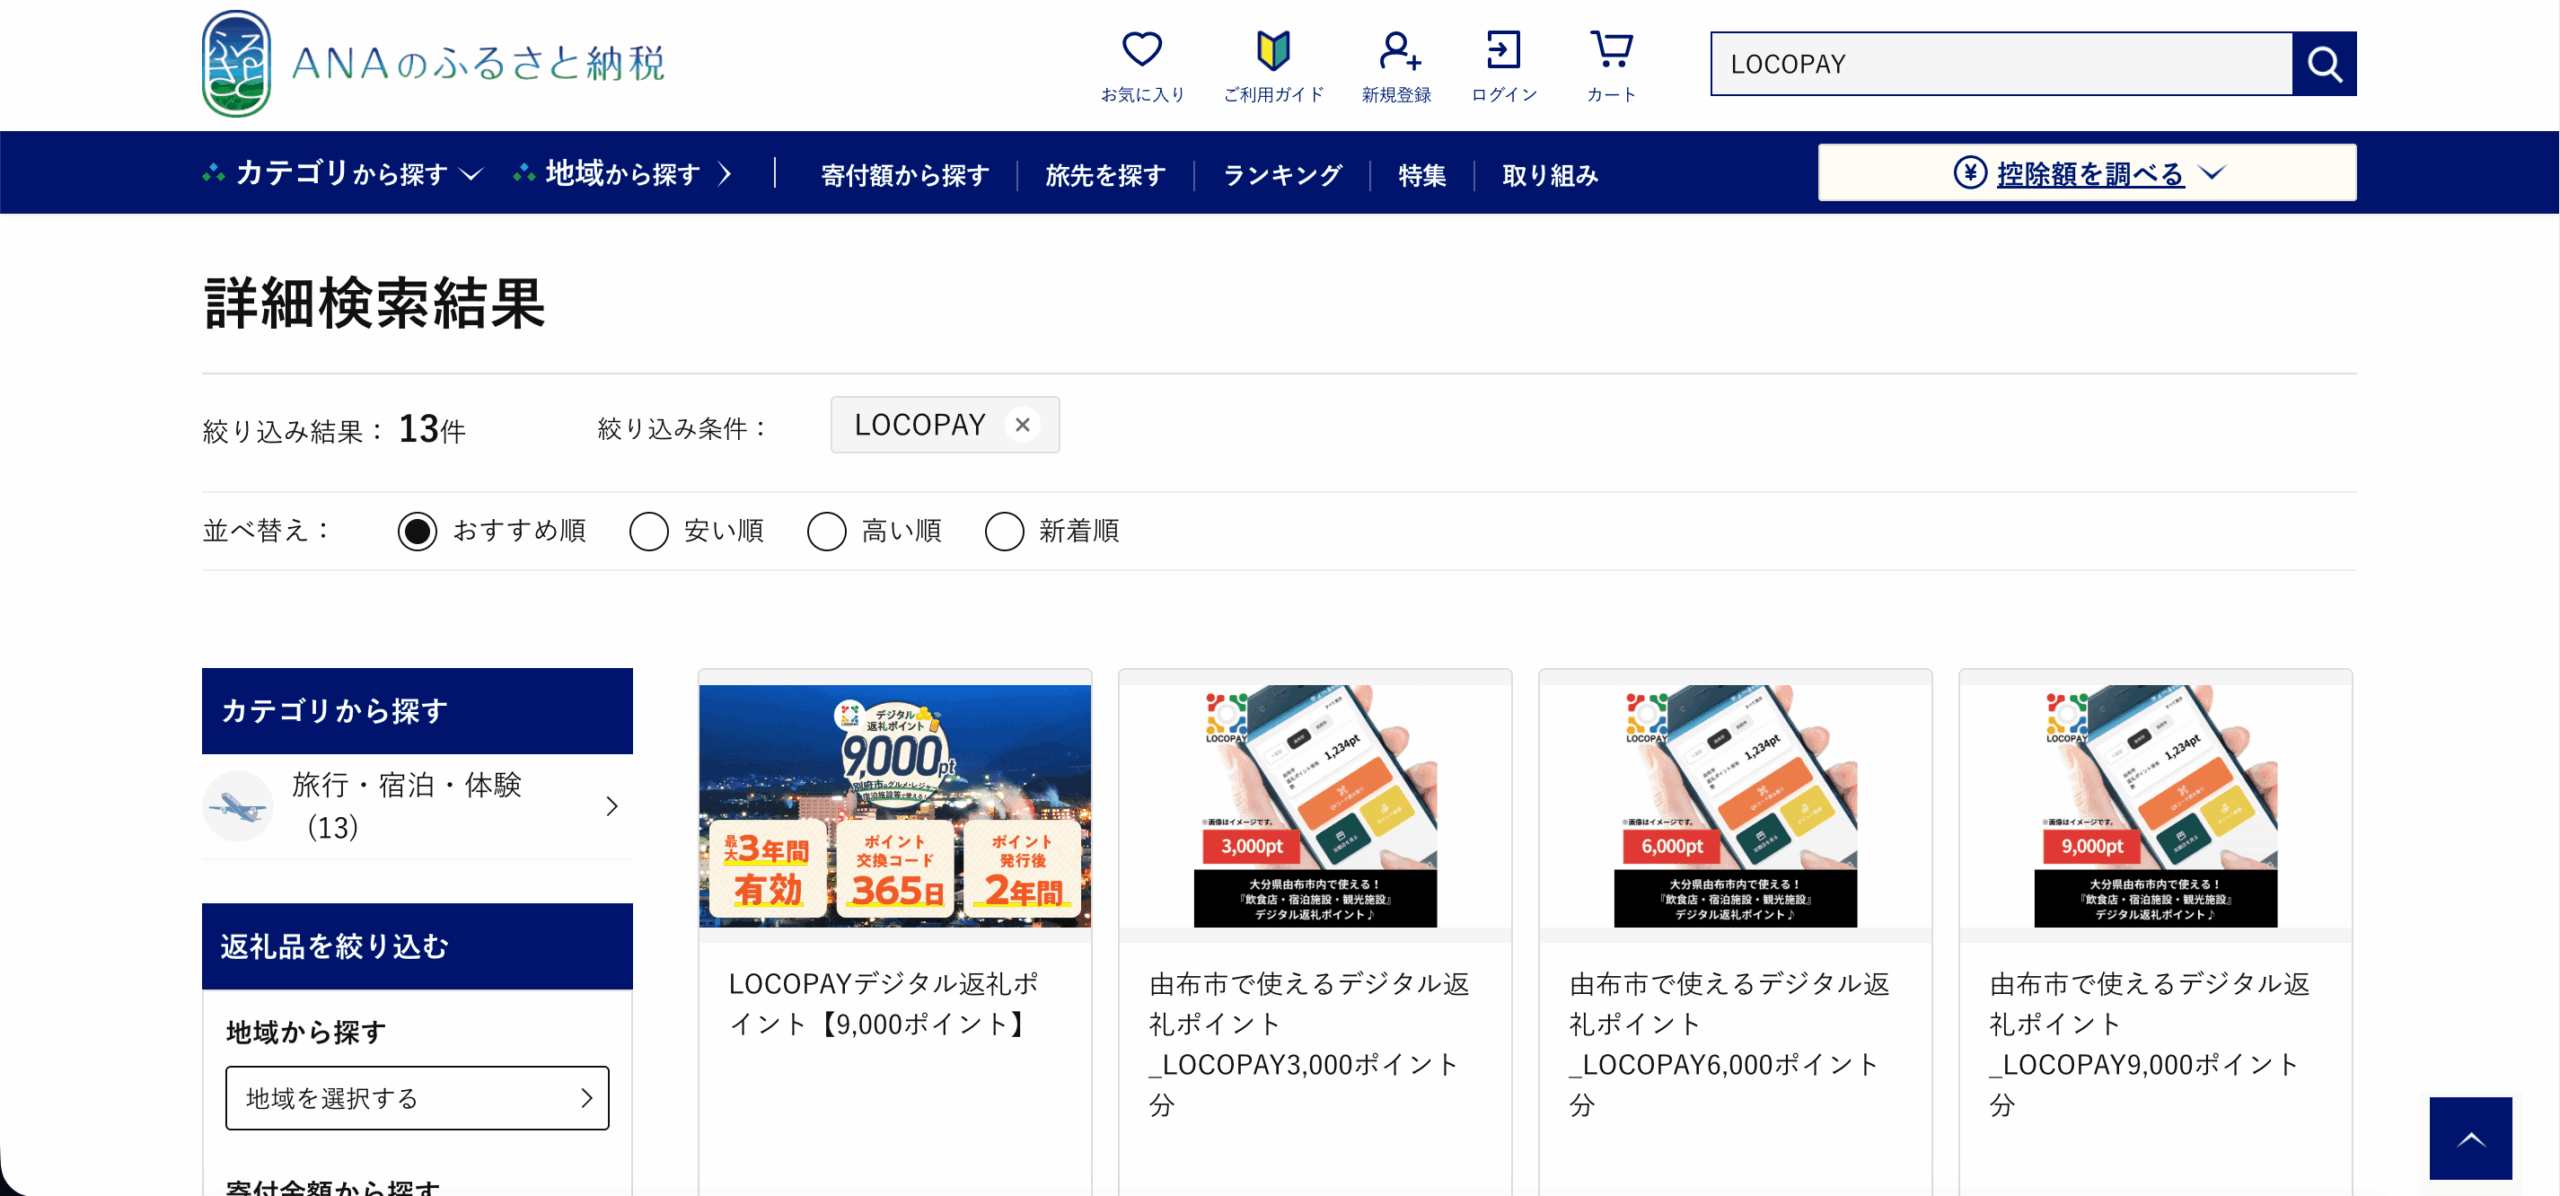The height and width of the screenshot is (1196, 2560).
Task: Click the 返礼品を絞り込む sidebar header
Action: (x=417, y=947)
